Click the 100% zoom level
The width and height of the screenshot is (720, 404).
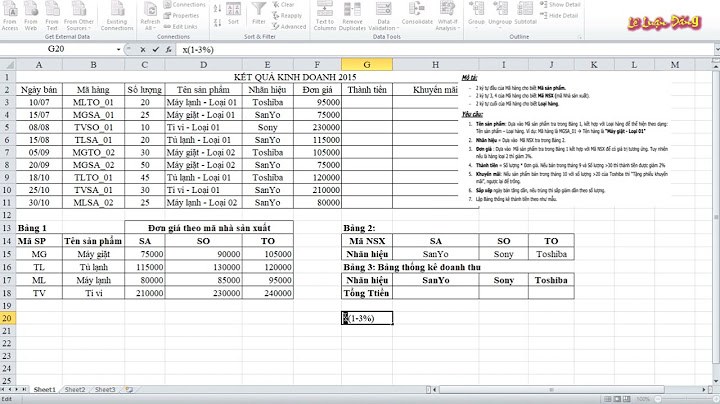click(x=643, y=399)
